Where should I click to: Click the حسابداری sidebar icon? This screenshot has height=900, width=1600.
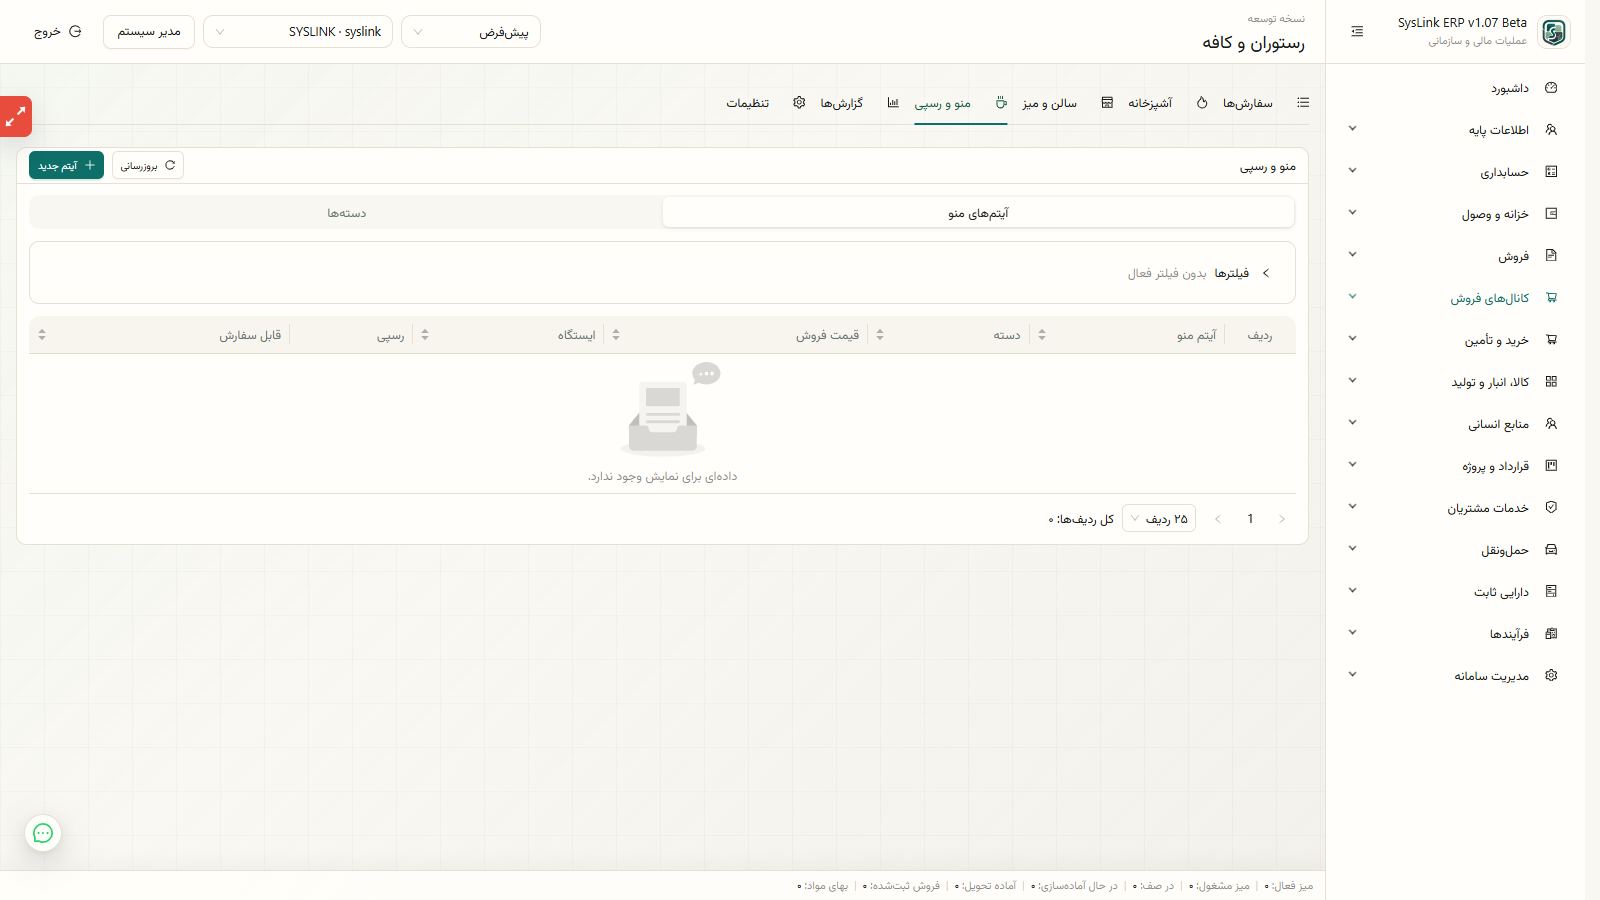[x=1551, y=172]
